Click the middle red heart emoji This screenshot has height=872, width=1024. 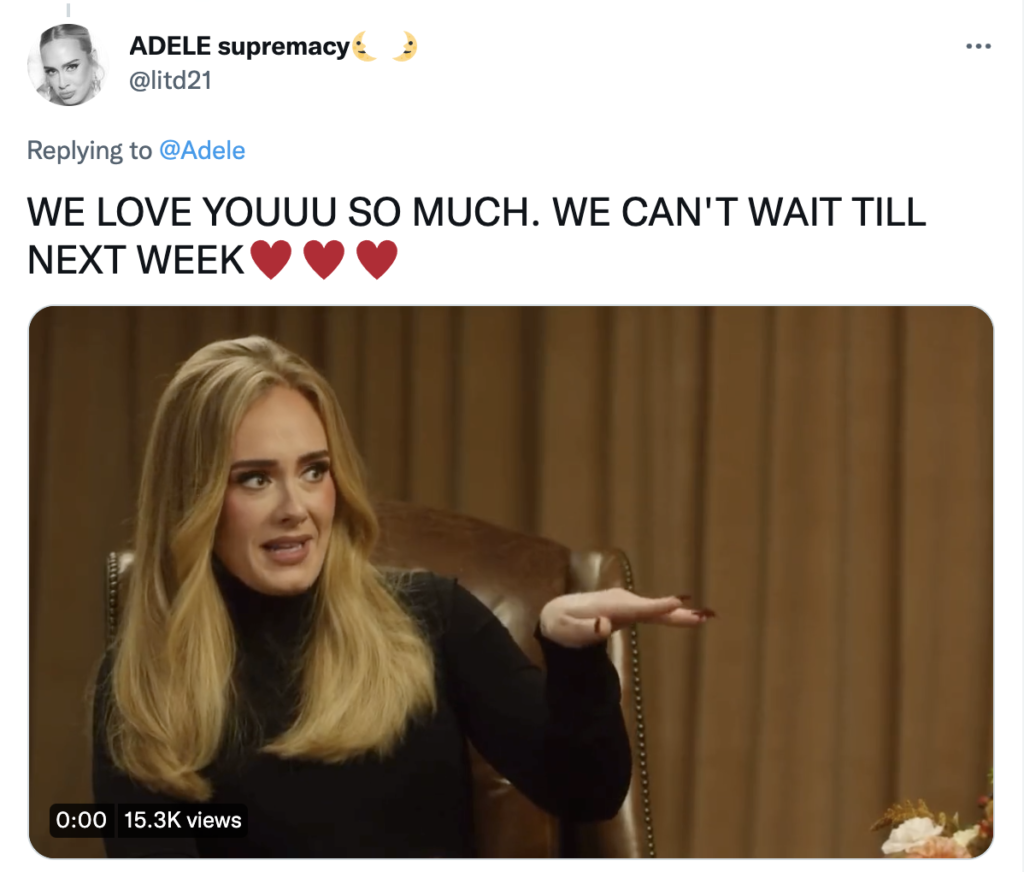point(324,259)
